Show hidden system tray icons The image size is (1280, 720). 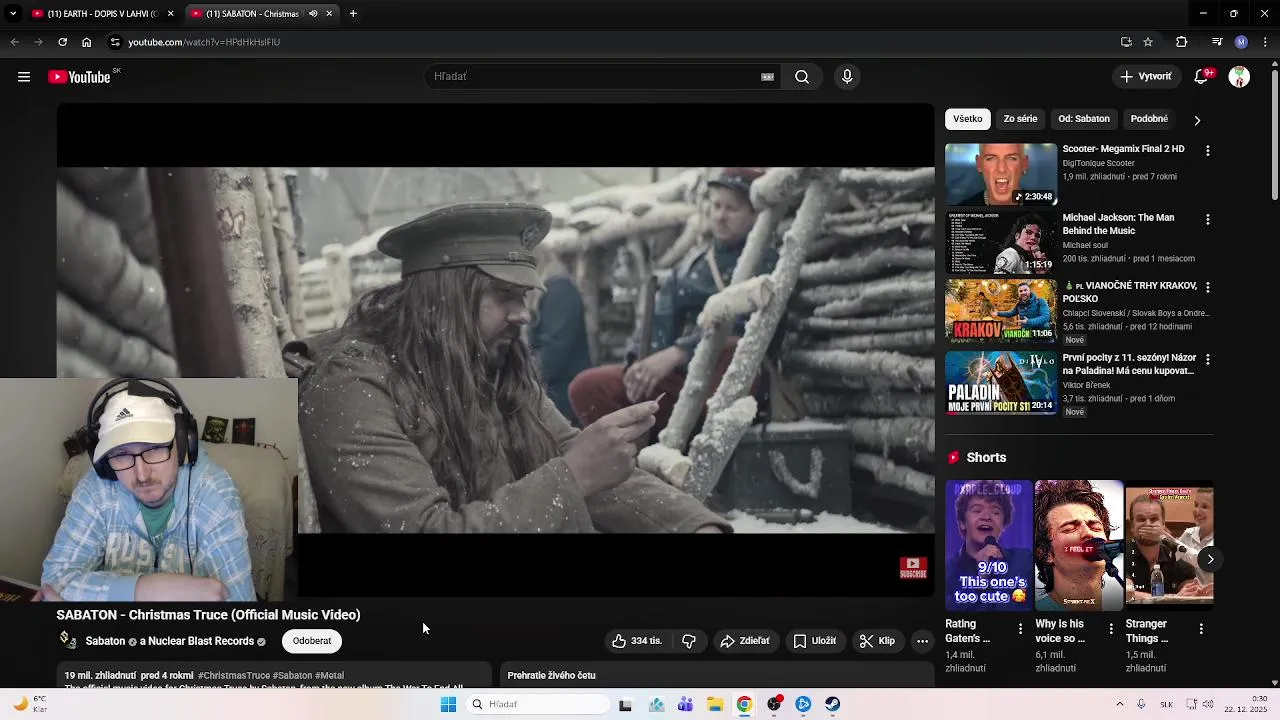point(1119,704)
